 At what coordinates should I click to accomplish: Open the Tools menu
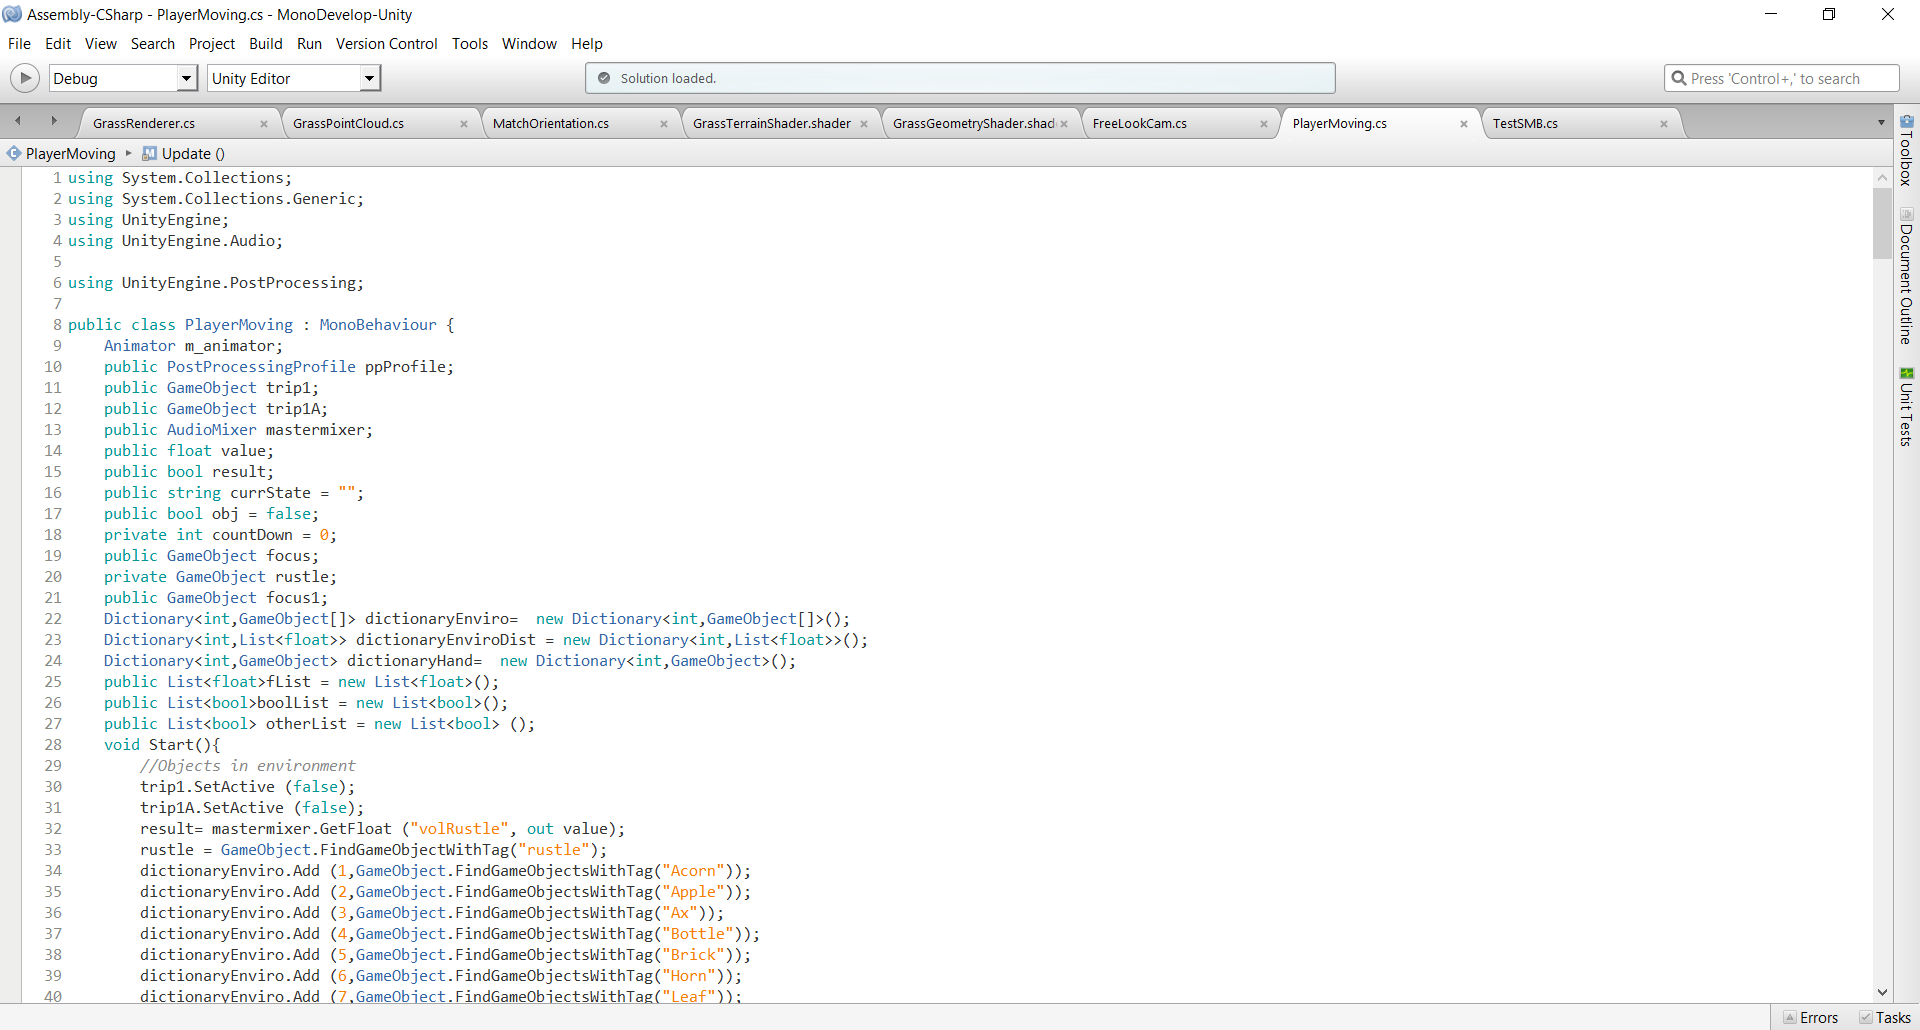[470, 44]
